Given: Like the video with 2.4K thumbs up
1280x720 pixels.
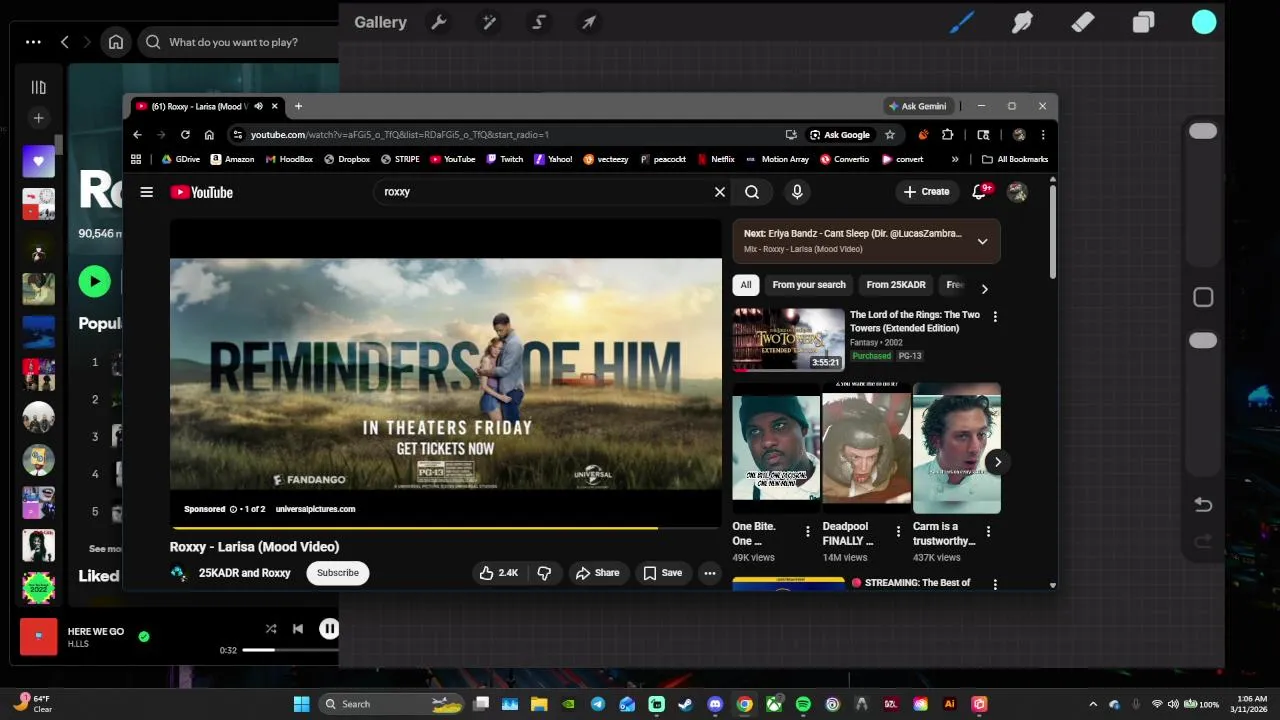Looking at the screenshot, I should pos(498,573).
